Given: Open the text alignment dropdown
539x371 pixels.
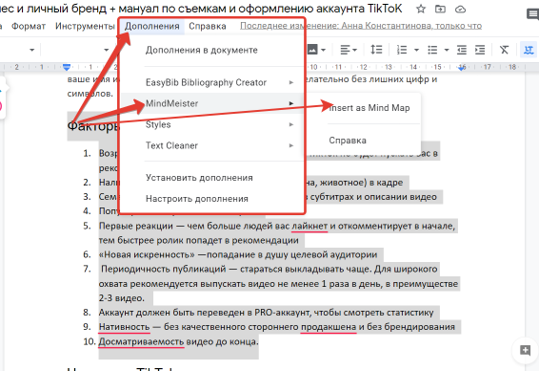Looking at the screenshot, I should [349, 50].
